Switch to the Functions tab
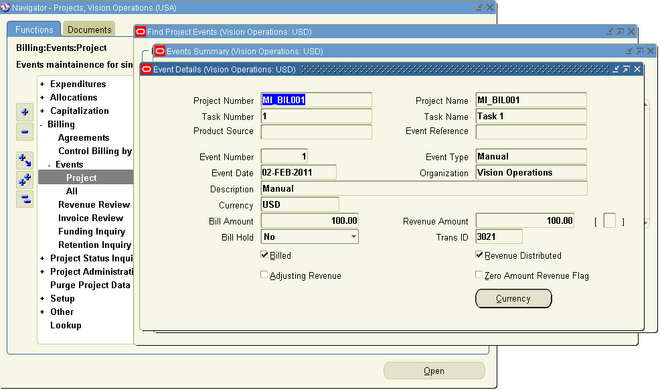 point(34,29)
